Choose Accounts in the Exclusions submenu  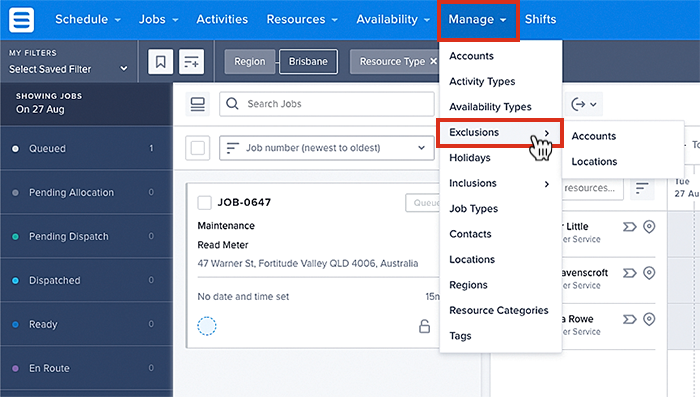593,136
